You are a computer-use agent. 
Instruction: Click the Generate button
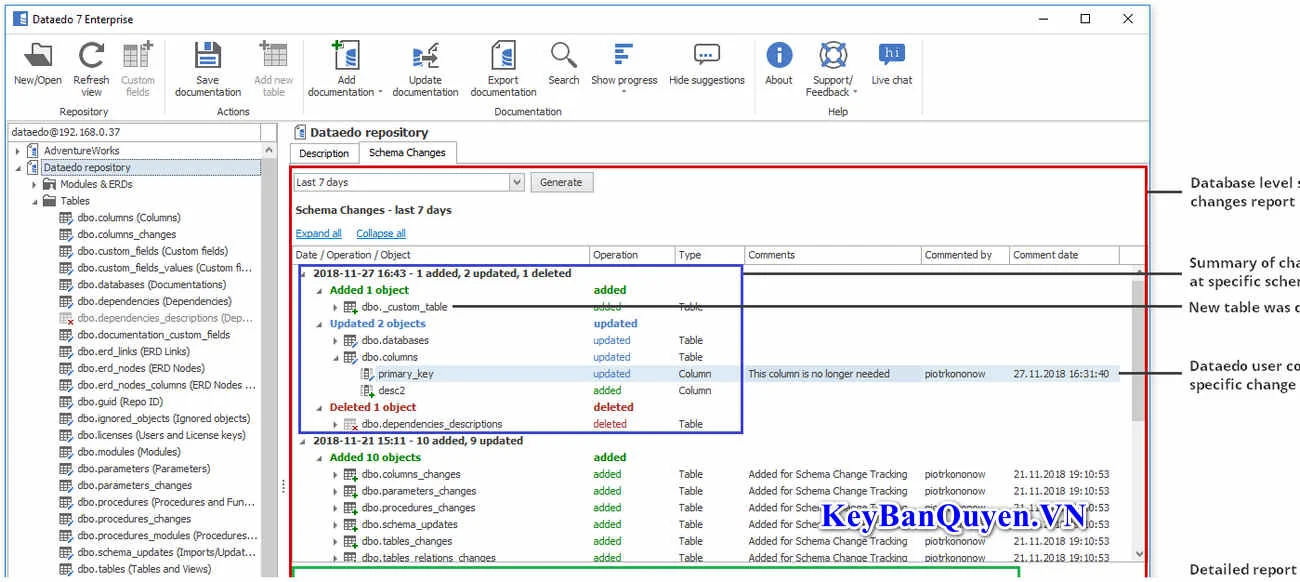[561, 182]
